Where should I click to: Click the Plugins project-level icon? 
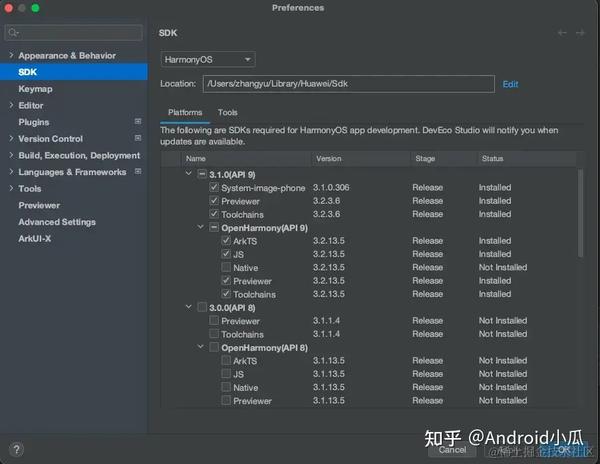click(x=138, y=121)
